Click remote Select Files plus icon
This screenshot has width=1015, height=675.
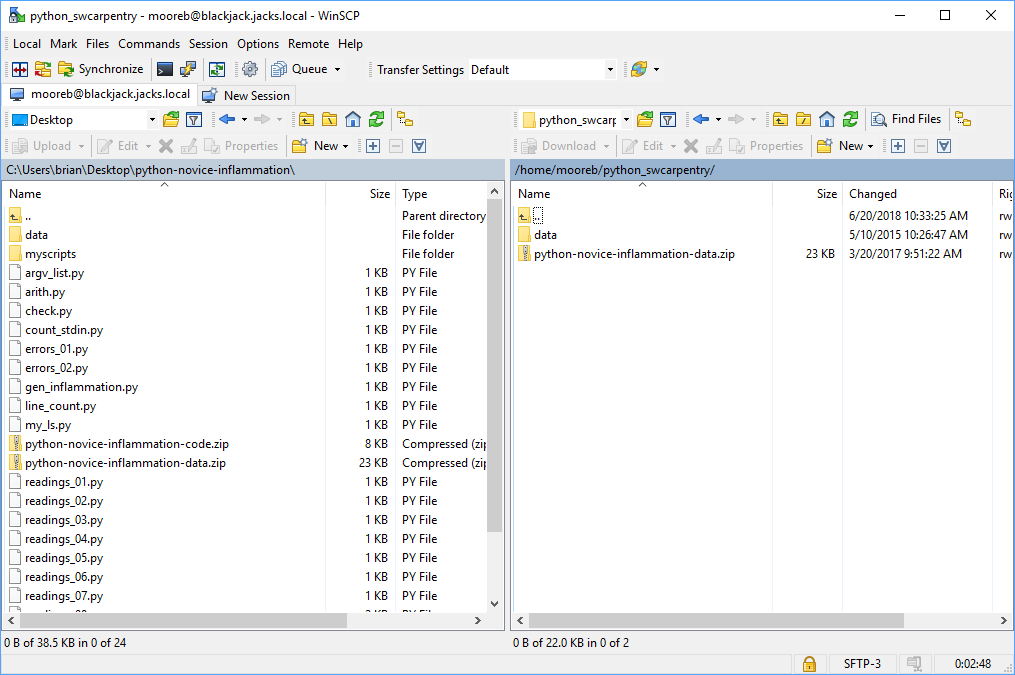point(898,146)
